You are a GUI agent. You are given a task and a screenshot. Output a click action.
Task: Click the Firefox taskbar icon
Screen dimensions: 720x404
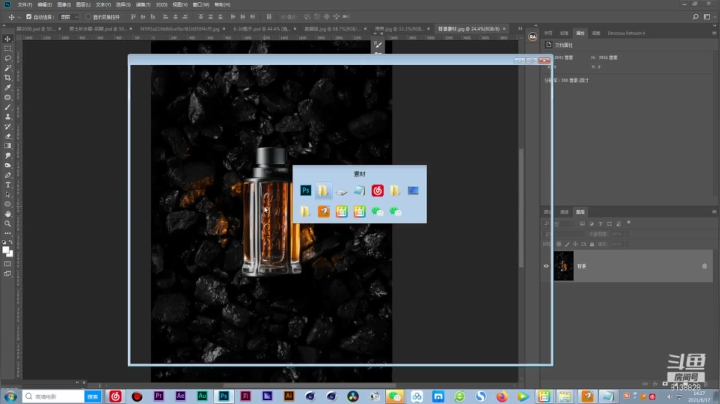pyautogui.click(x=502, y=396)
